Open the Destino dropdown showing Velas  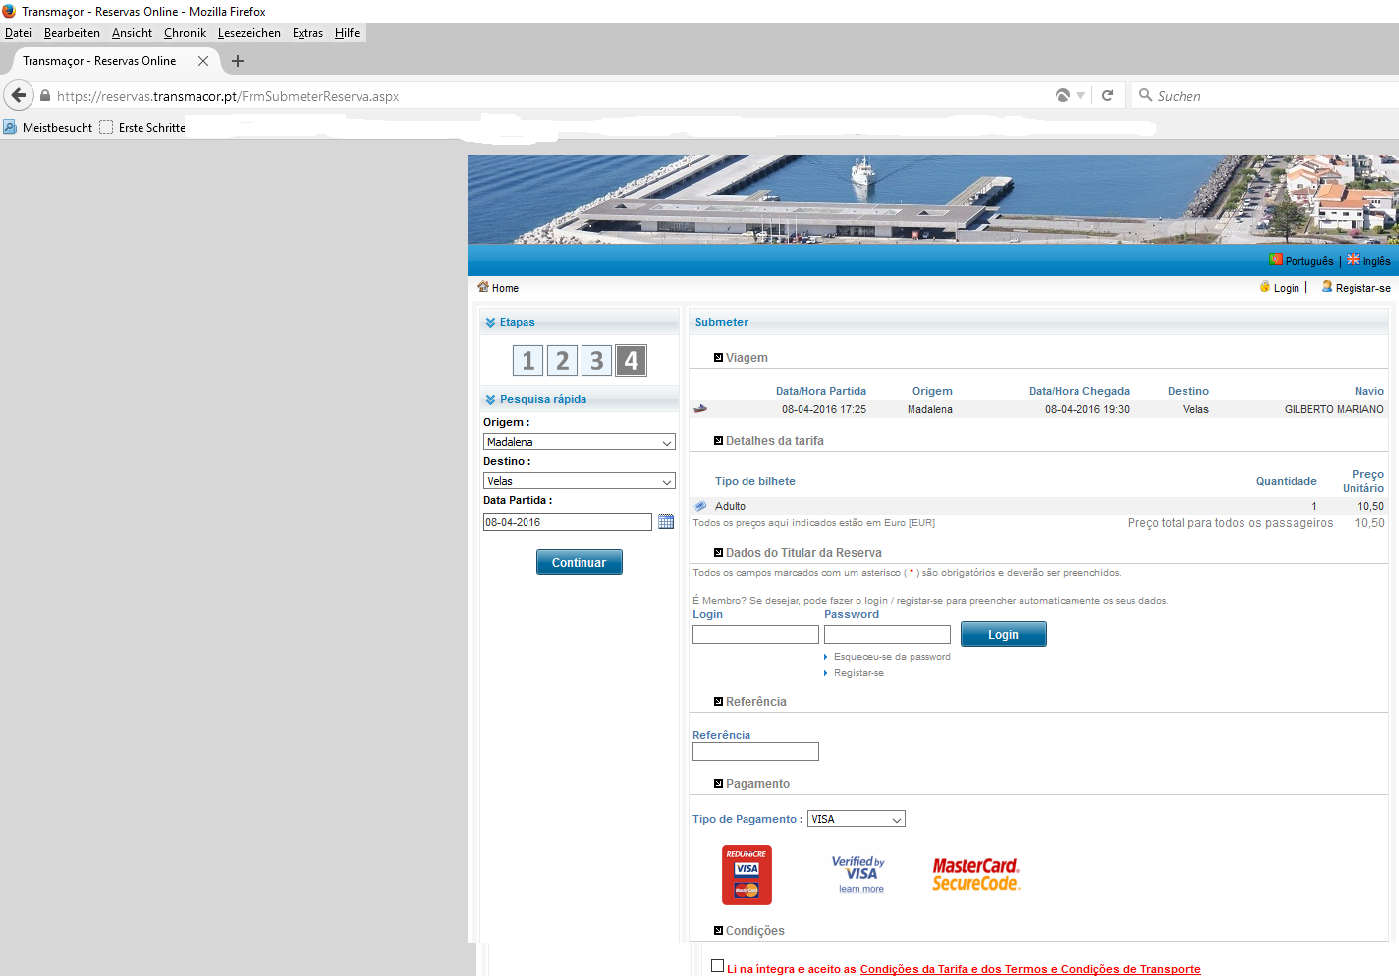[x=579, y=481]
